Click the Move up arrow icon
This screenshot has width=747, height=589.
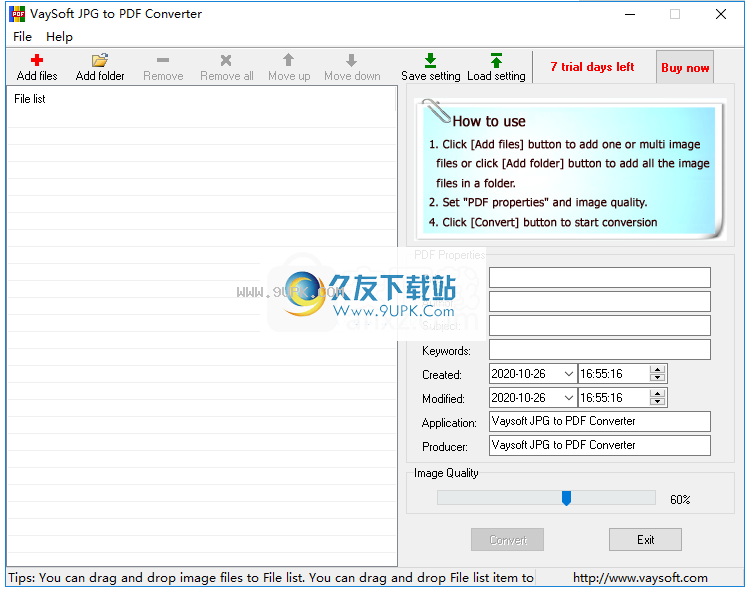tap(288, 60)
